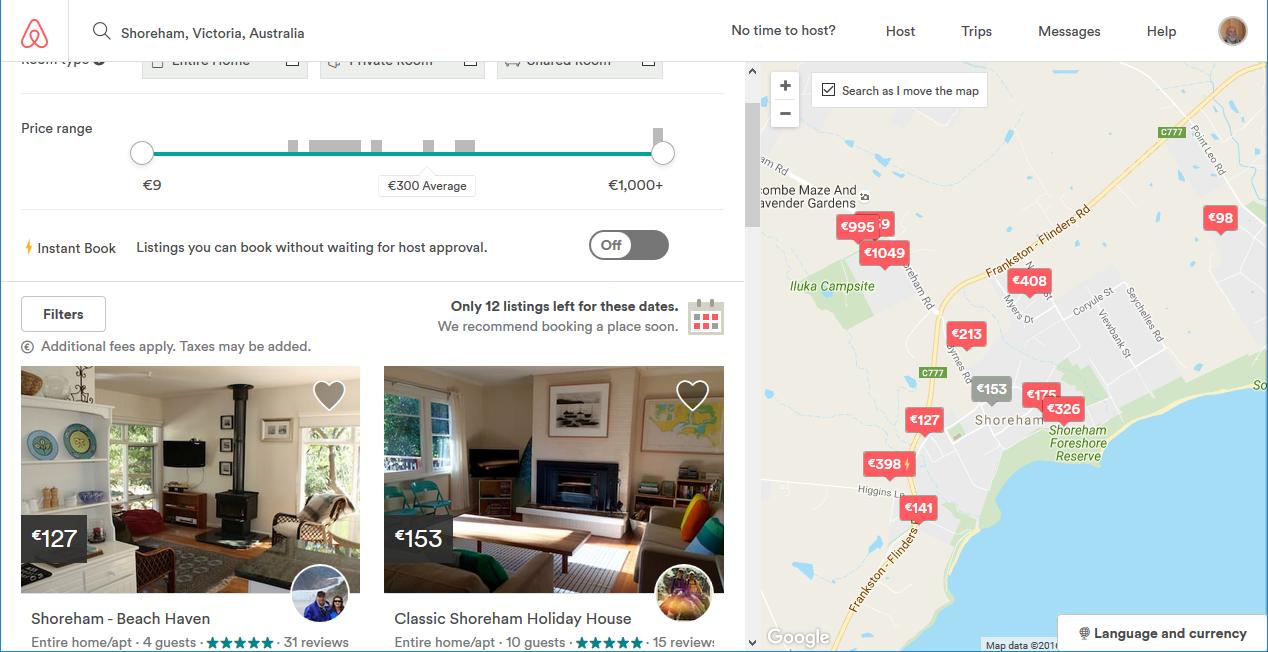Favorite Classic Shoreham Holiday House heart
This screenshot has width=1268, height=652.
[692, 395]
